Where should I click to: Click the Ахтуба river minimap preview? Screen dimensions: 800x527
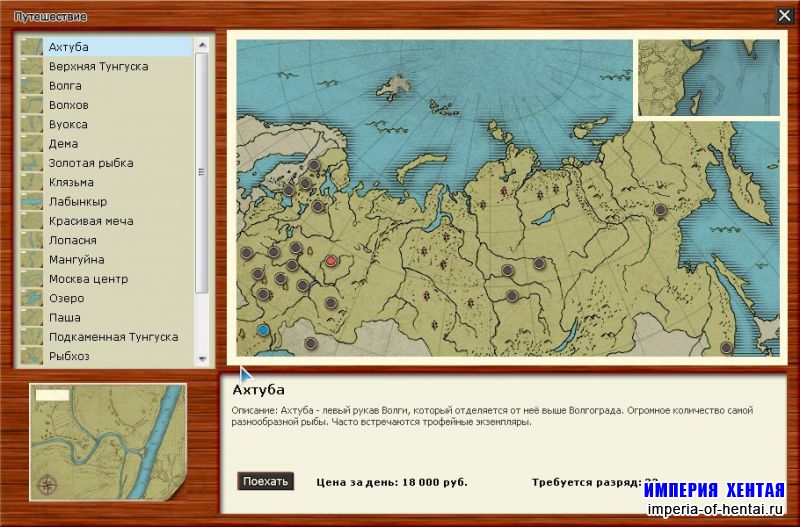(x=109, y=441)
